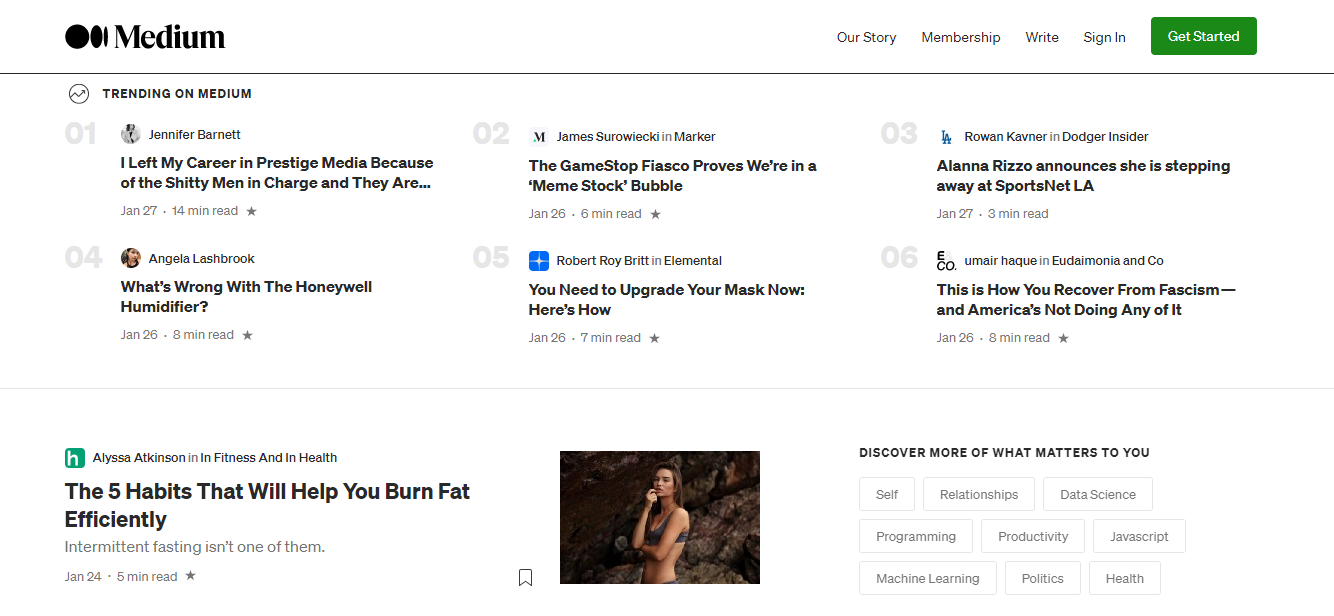Visit Rowan Kavner's author link
The height and width of the screenshot is (616, 1334).
pyautogui.click(x=1006, y=137)
